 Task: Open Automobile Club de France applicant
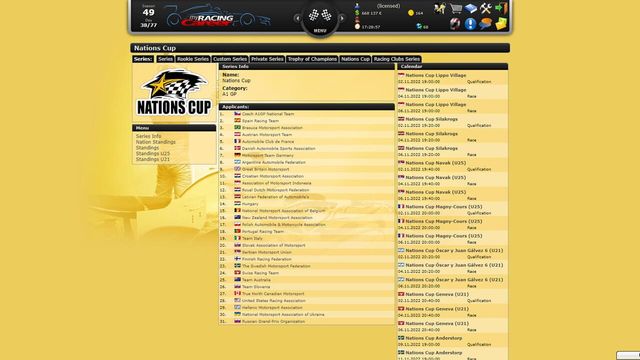coord(268,142)
